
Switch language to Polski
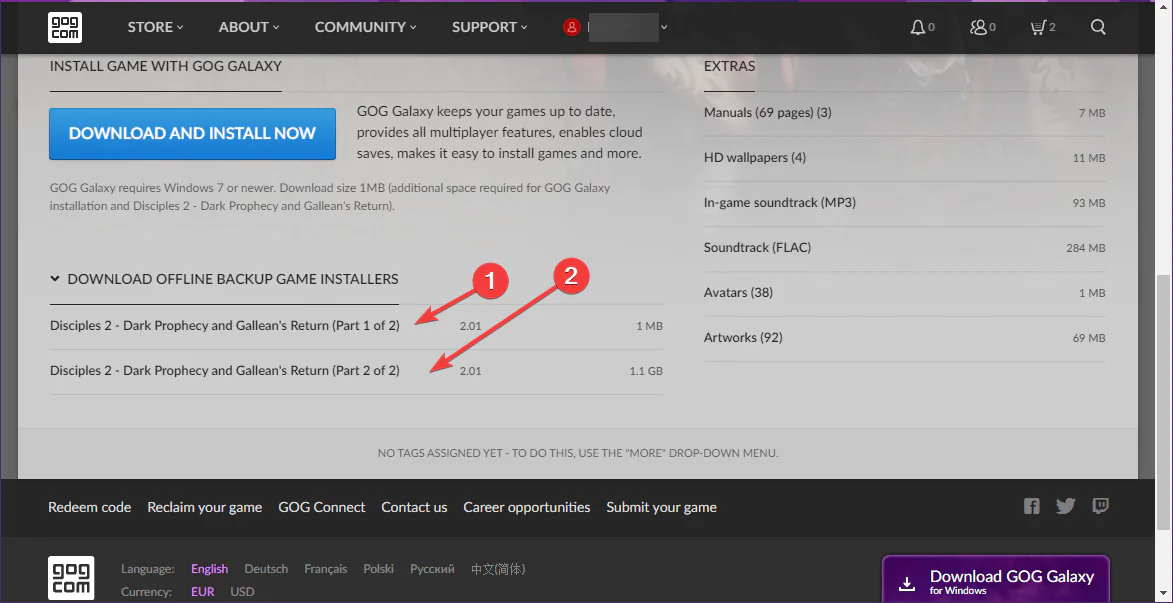pos(379,569)
